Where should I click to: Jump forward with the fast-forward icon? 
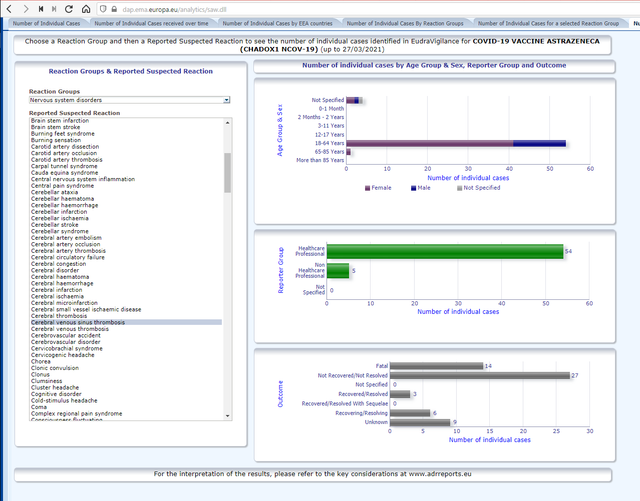[x=54, y=9]
